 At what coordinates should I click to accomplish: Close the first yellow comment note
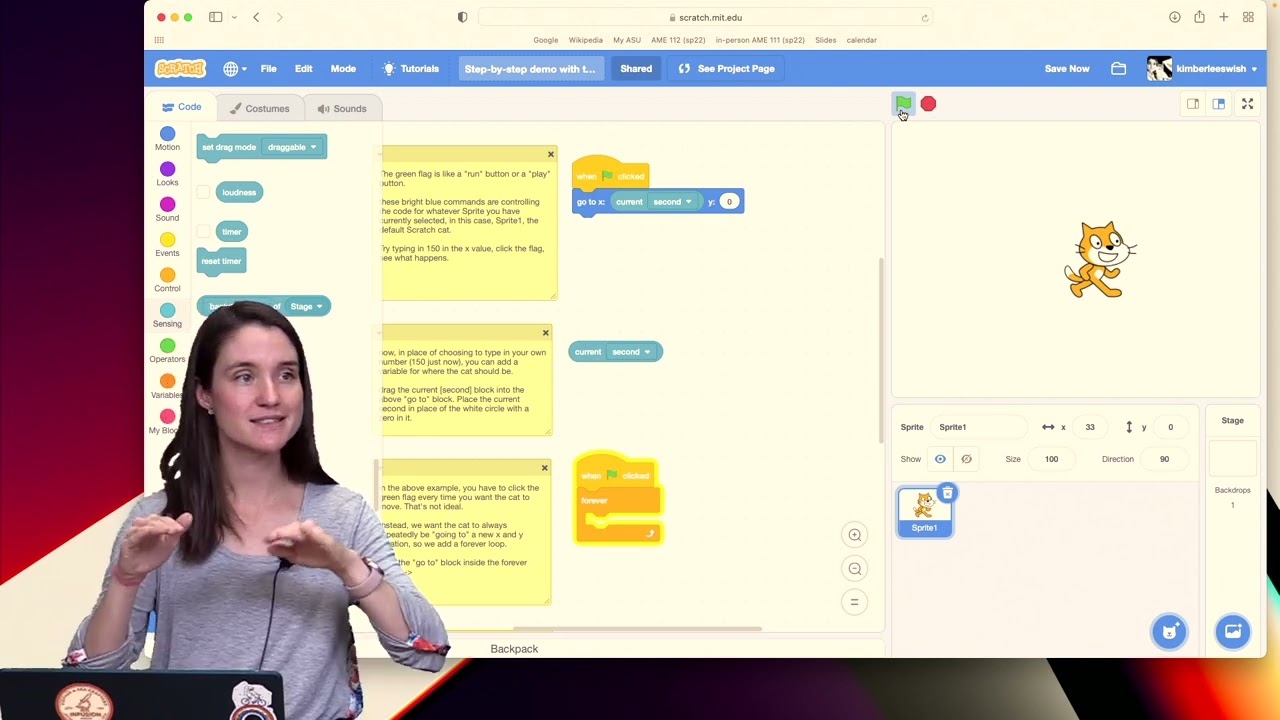click(550, 154)
